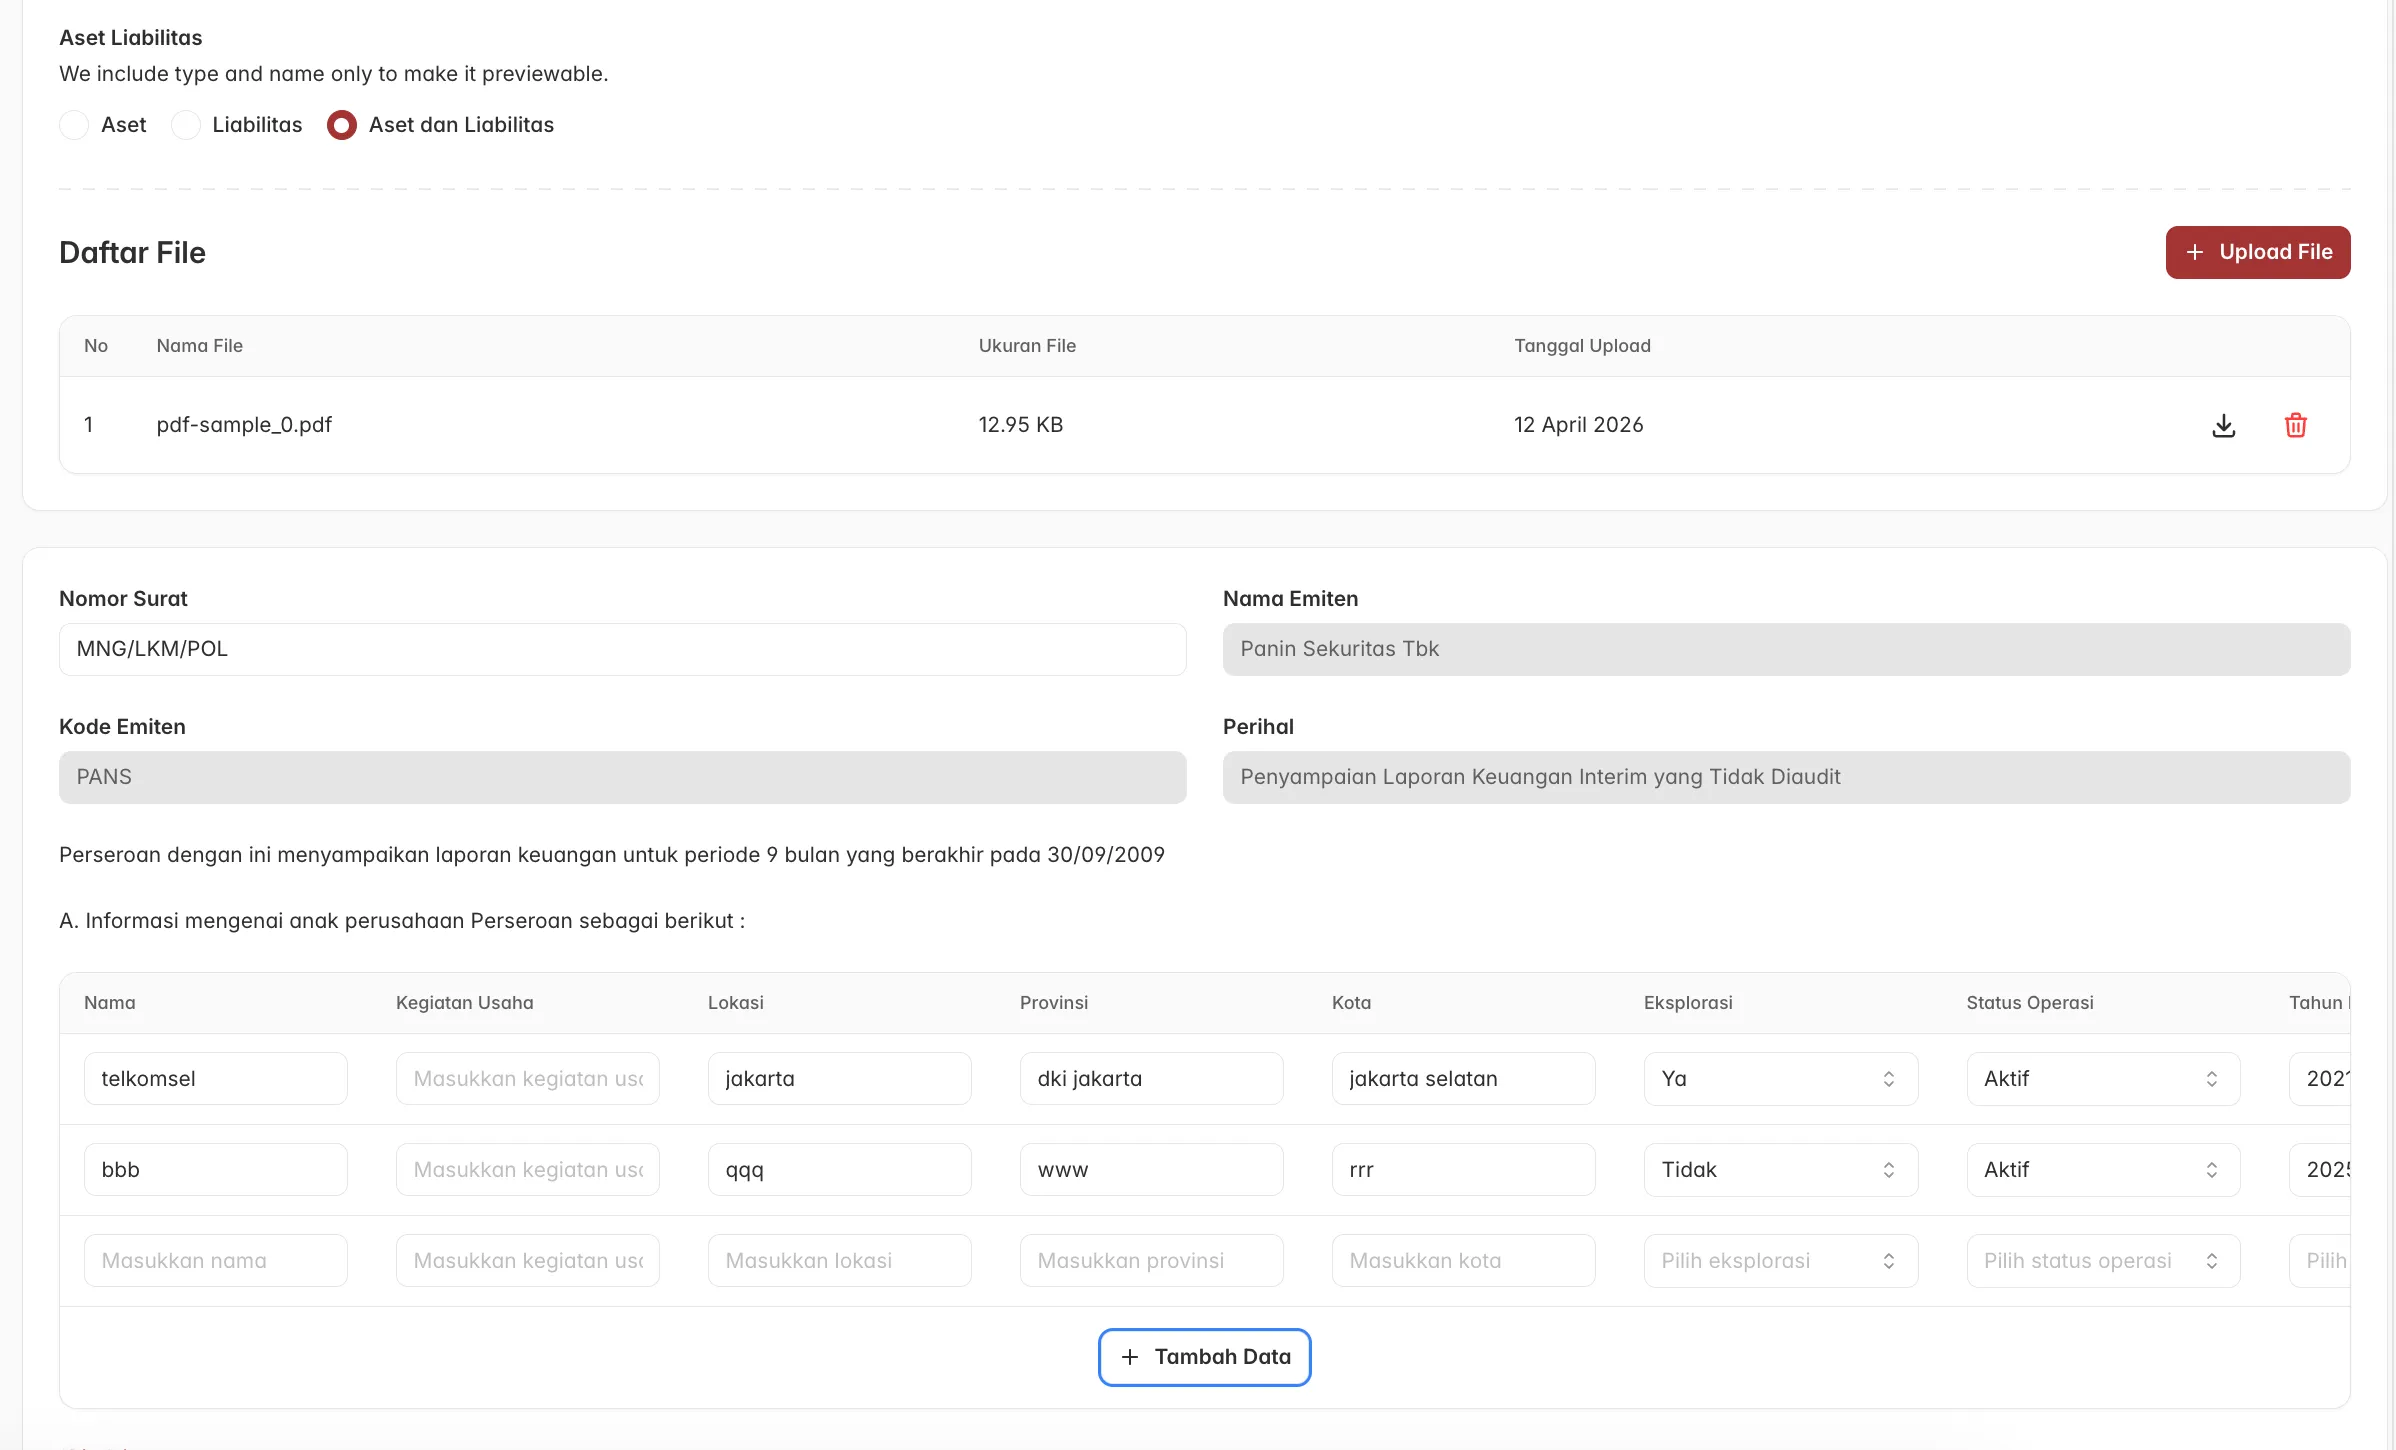
Task: Click the bbb name input
Action: pyautogui.click(x=215, y=1170)
